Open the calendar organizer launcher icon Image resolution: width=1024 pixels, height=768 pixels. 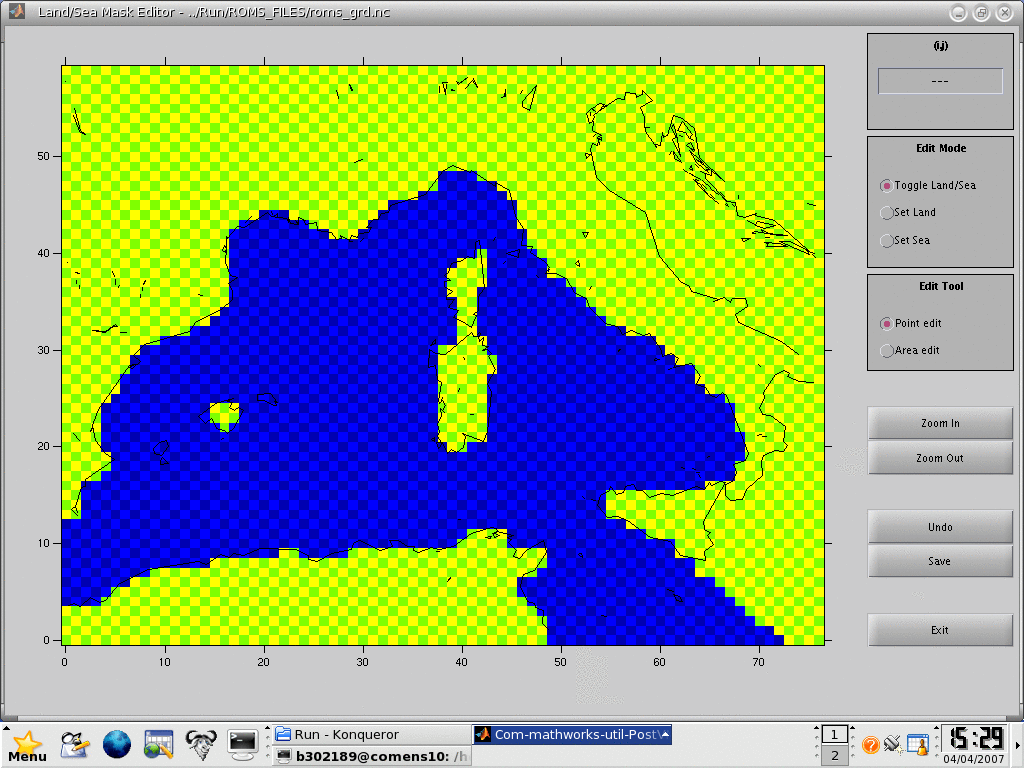pos(159,744)
